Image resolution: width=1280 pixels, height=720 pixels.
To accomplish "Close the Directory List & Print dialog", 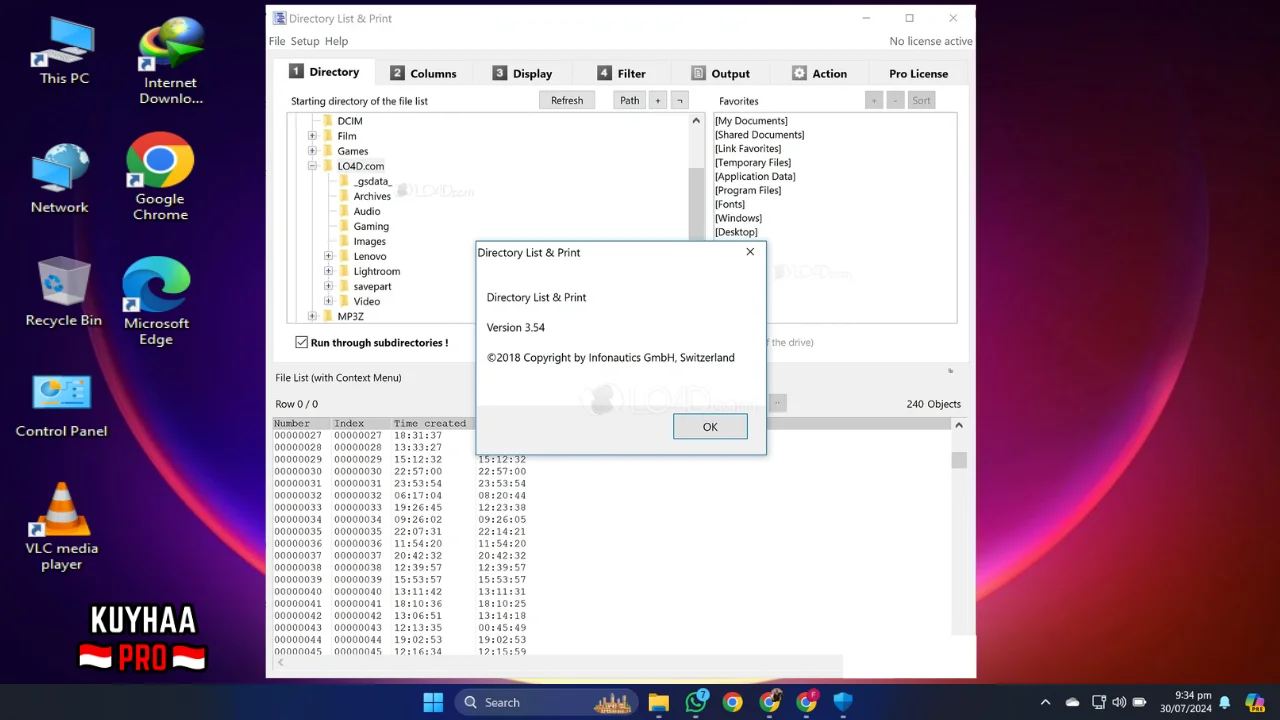I will [750, 252].
